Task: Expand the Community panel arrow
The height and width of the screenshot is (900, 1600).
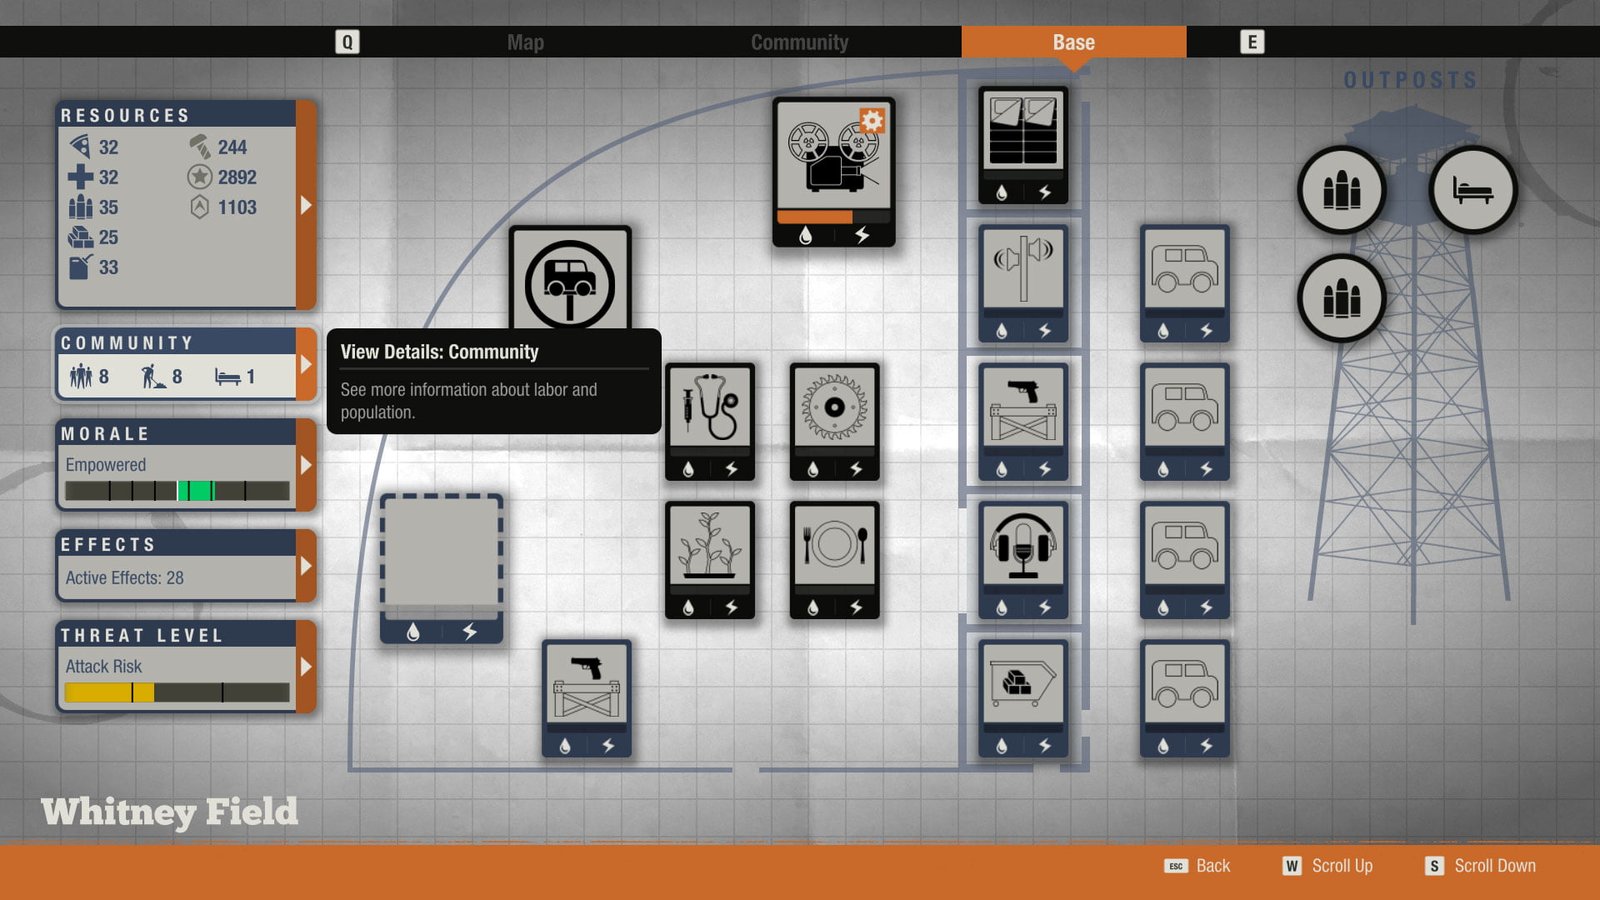Action: tap(306, 365)
